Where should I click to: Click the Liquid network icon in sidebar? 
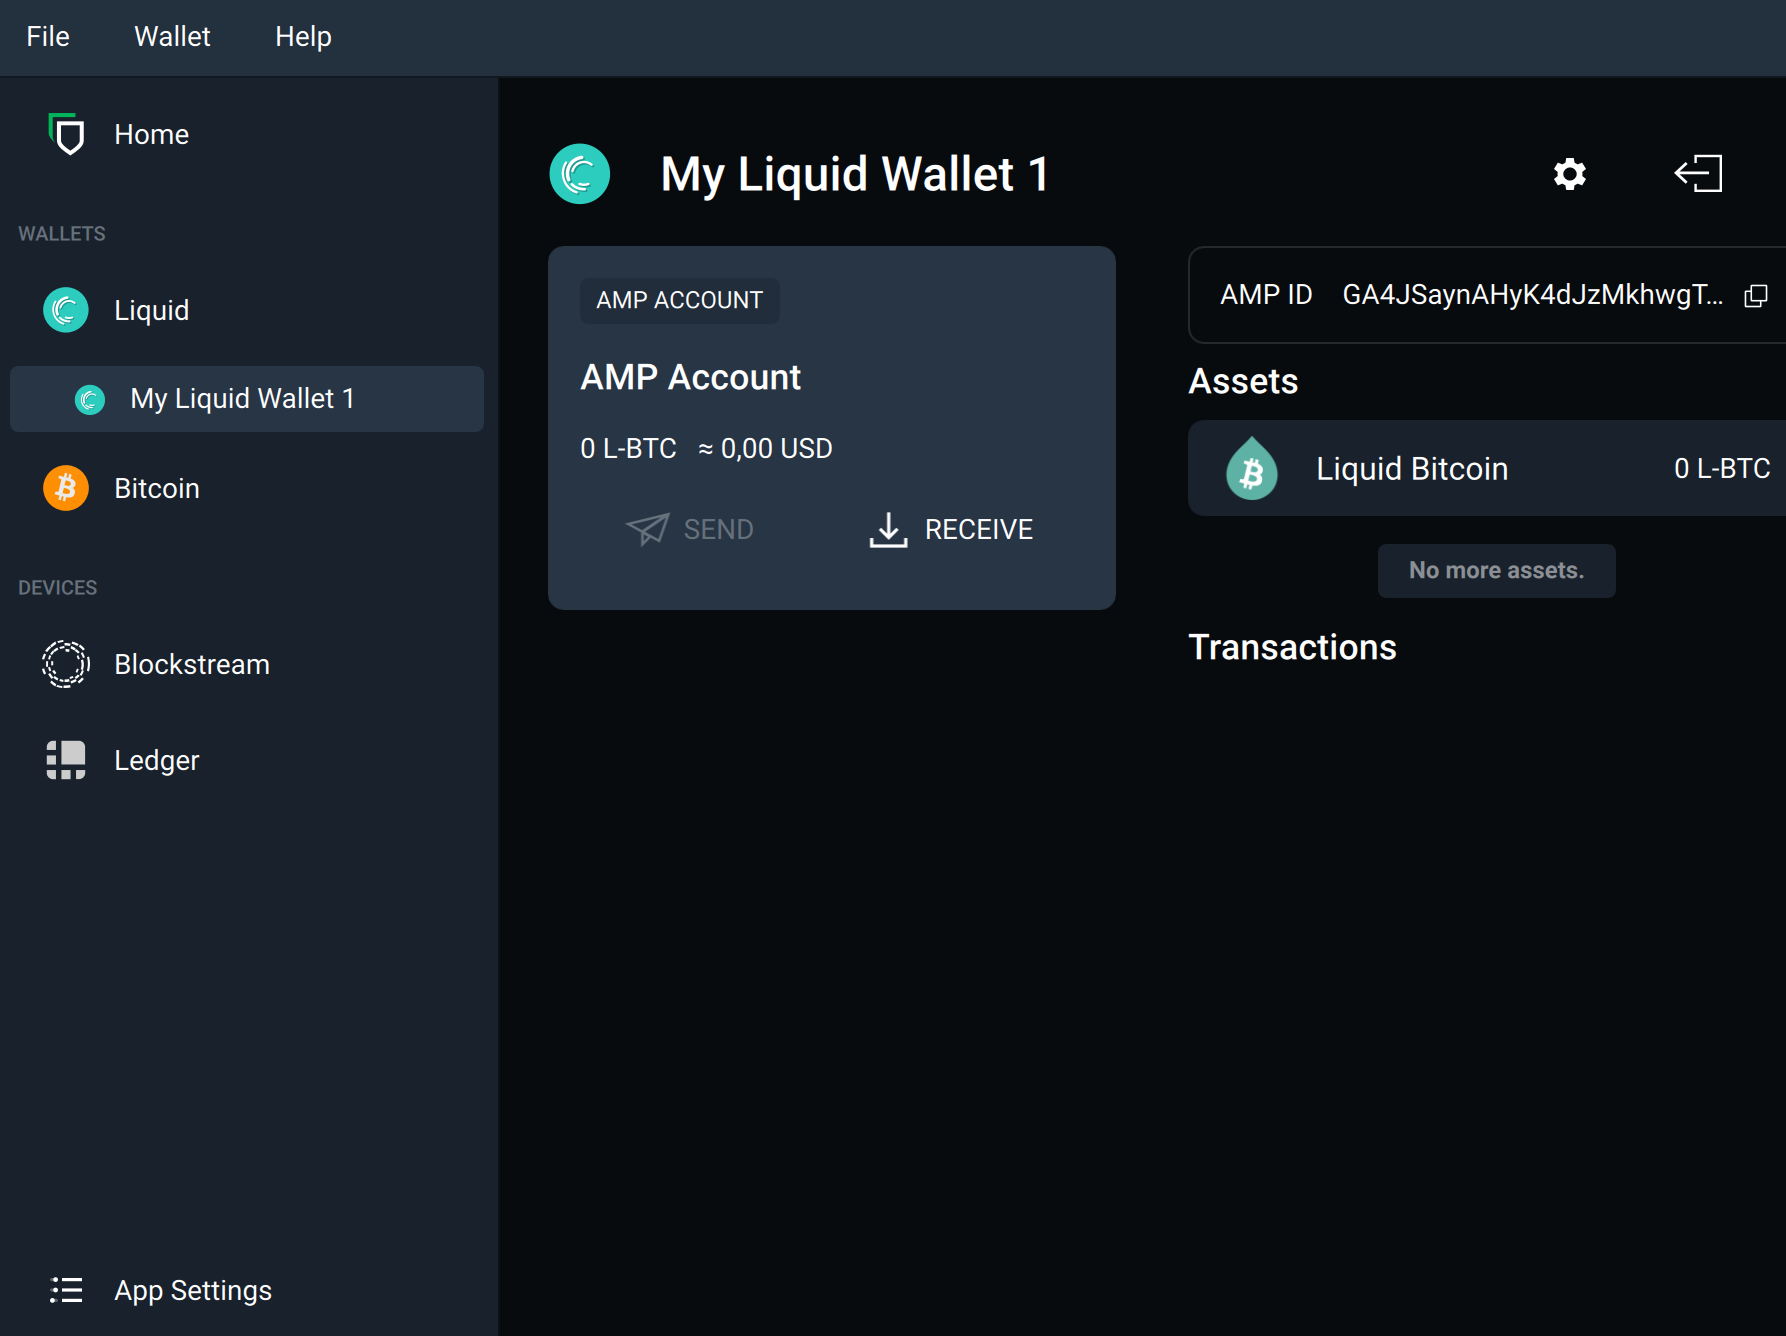point(66,310)
